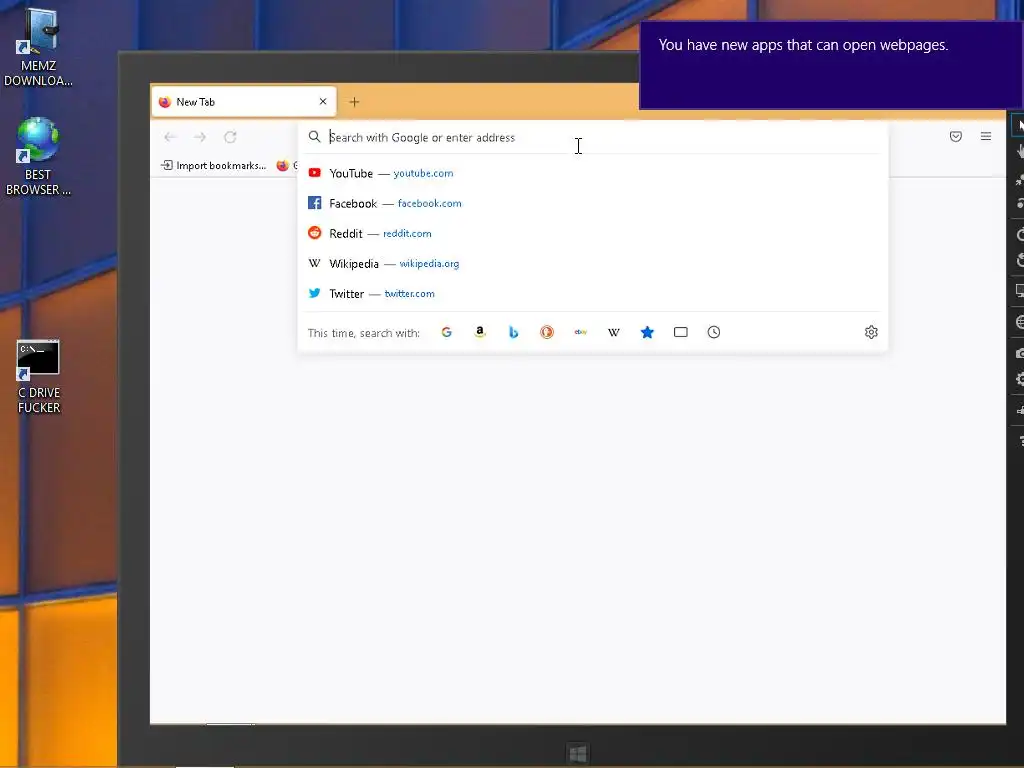Click the Firefox bookmark icon beside Import bookmarks
This screenshot has width=1024, height=768.
pyautogui.click(x=282, y=165)
